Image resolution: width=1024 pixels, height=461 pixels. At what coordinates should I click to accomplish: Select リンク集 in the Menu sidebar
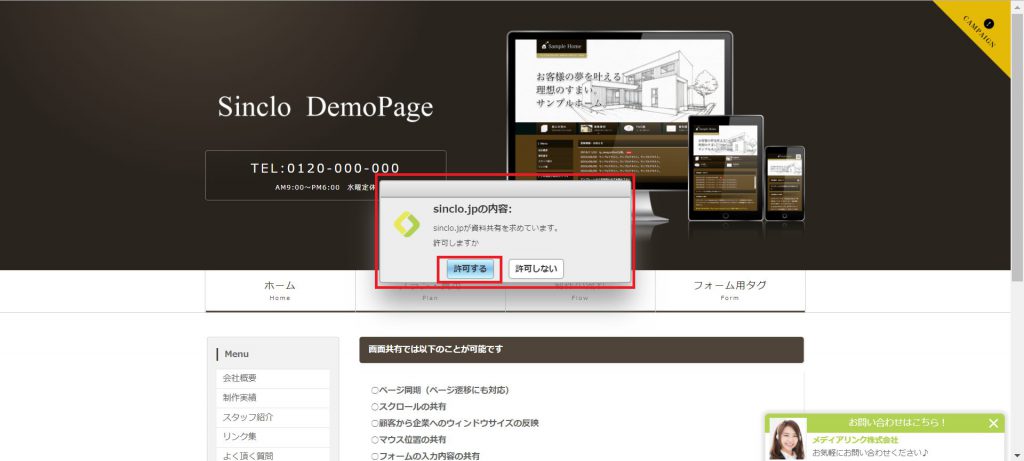[273, 437]
